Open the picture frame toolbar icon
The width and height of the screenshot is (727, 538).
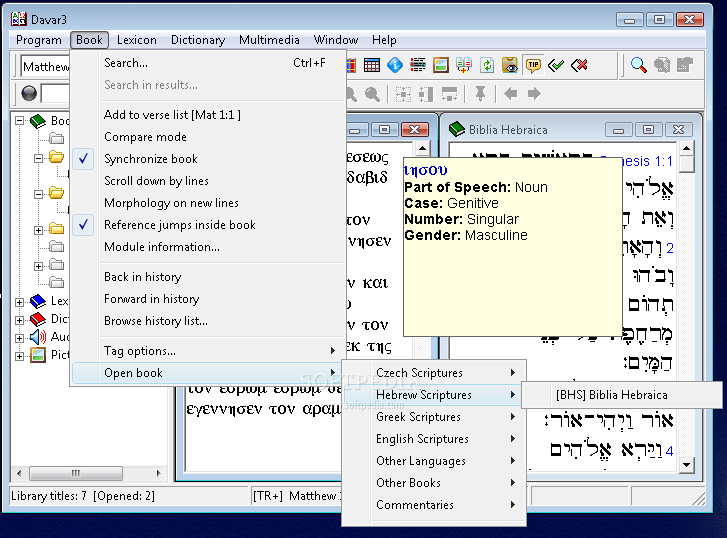pyautogui.click(x=440, y=65)
